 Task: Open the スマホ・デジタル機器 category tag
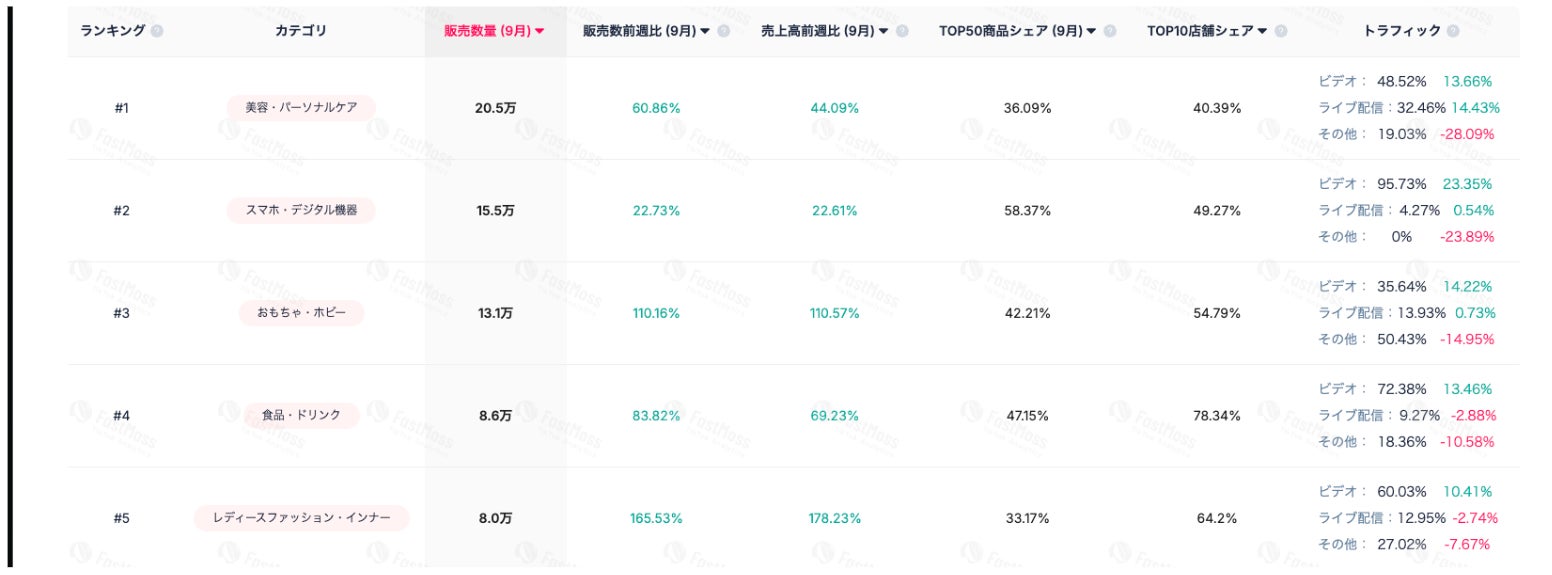[x=301, y=211]
